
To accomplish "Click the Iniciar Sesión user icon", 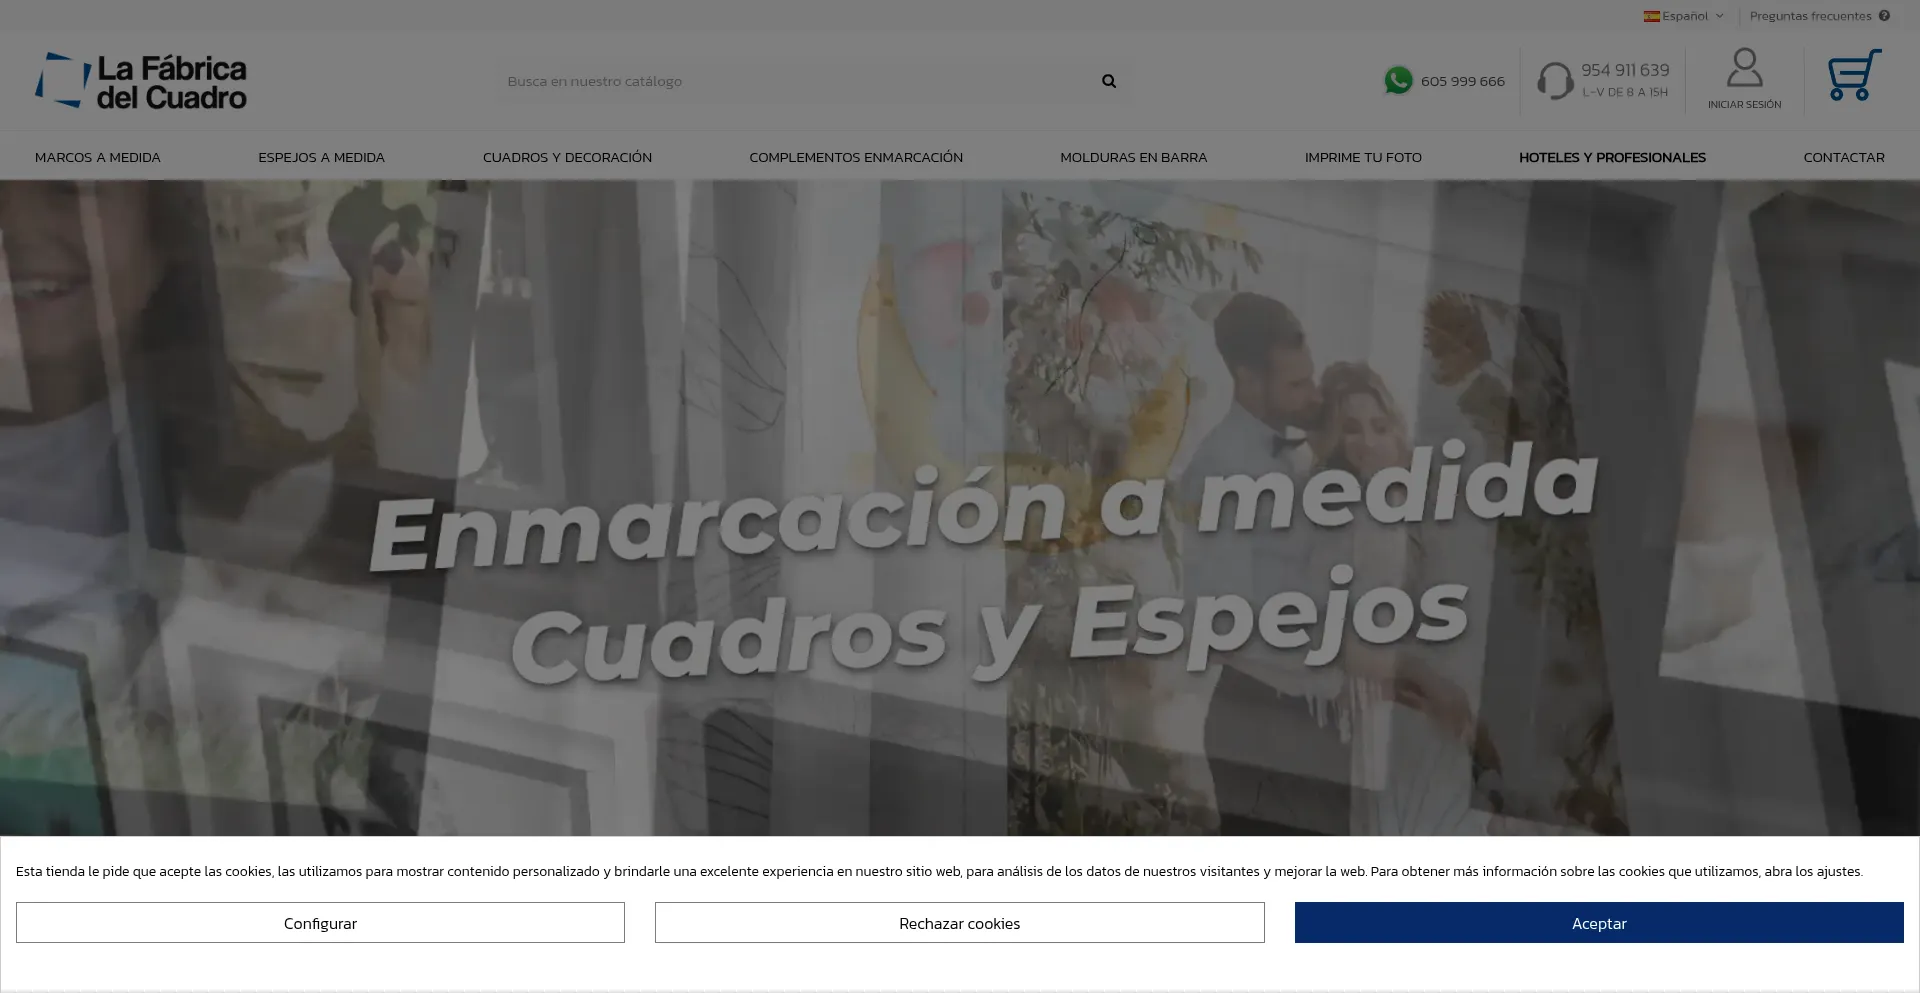I will pos(1744,68).
